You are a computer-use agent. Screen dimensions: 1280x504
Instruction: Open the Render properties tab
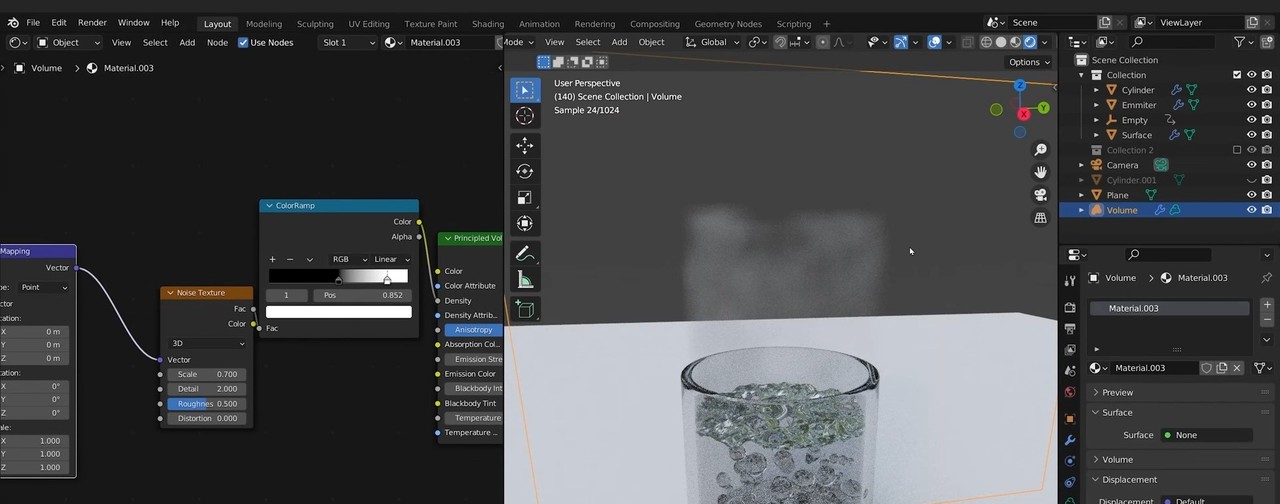tap(1070, 307)
